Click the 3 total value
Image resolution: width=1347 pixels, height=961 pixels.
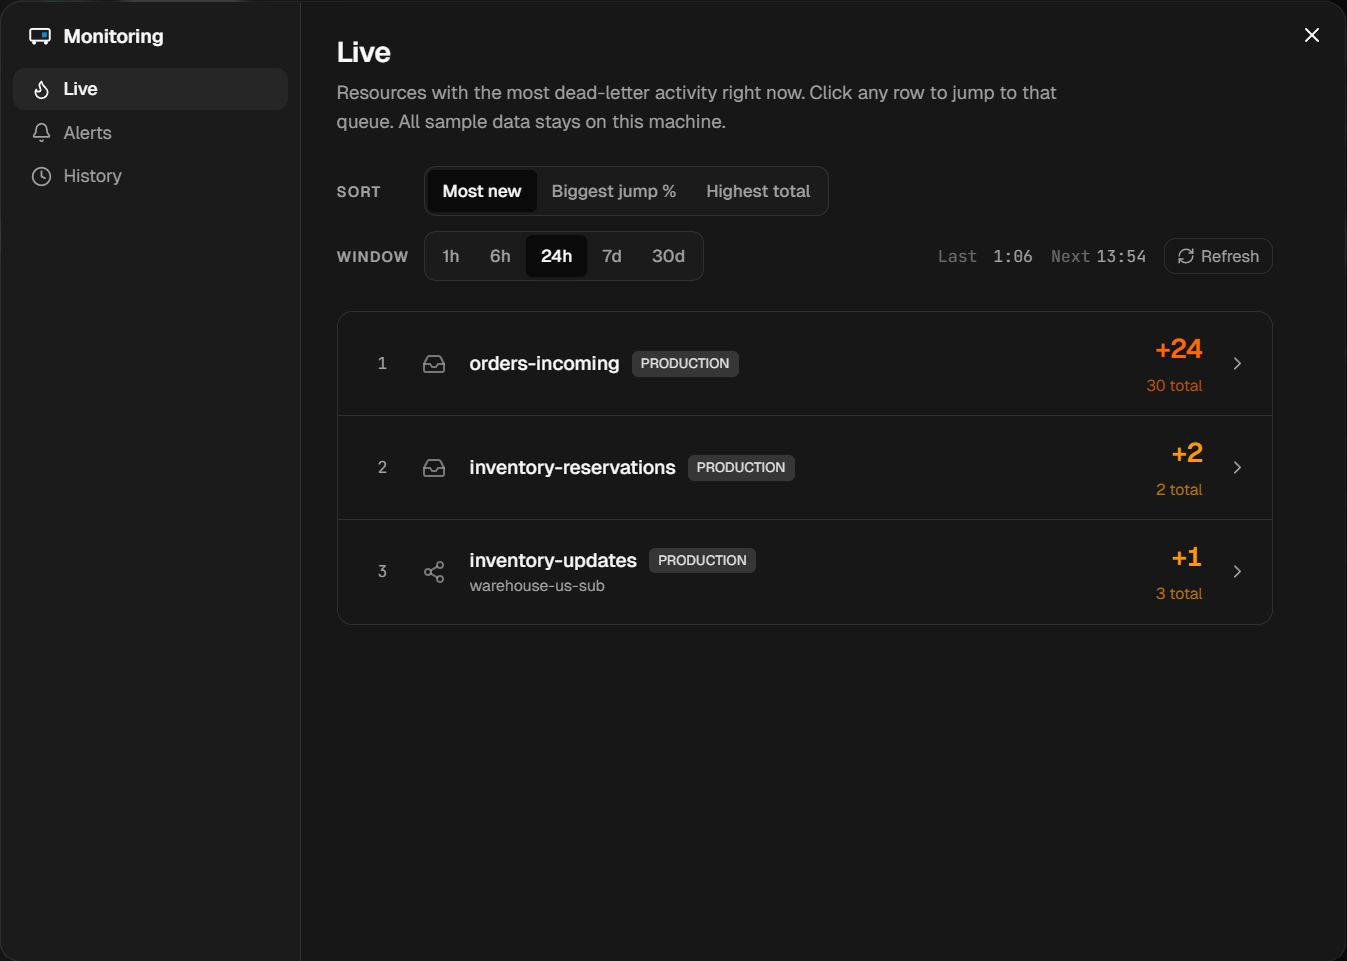tap(1179, 594)
